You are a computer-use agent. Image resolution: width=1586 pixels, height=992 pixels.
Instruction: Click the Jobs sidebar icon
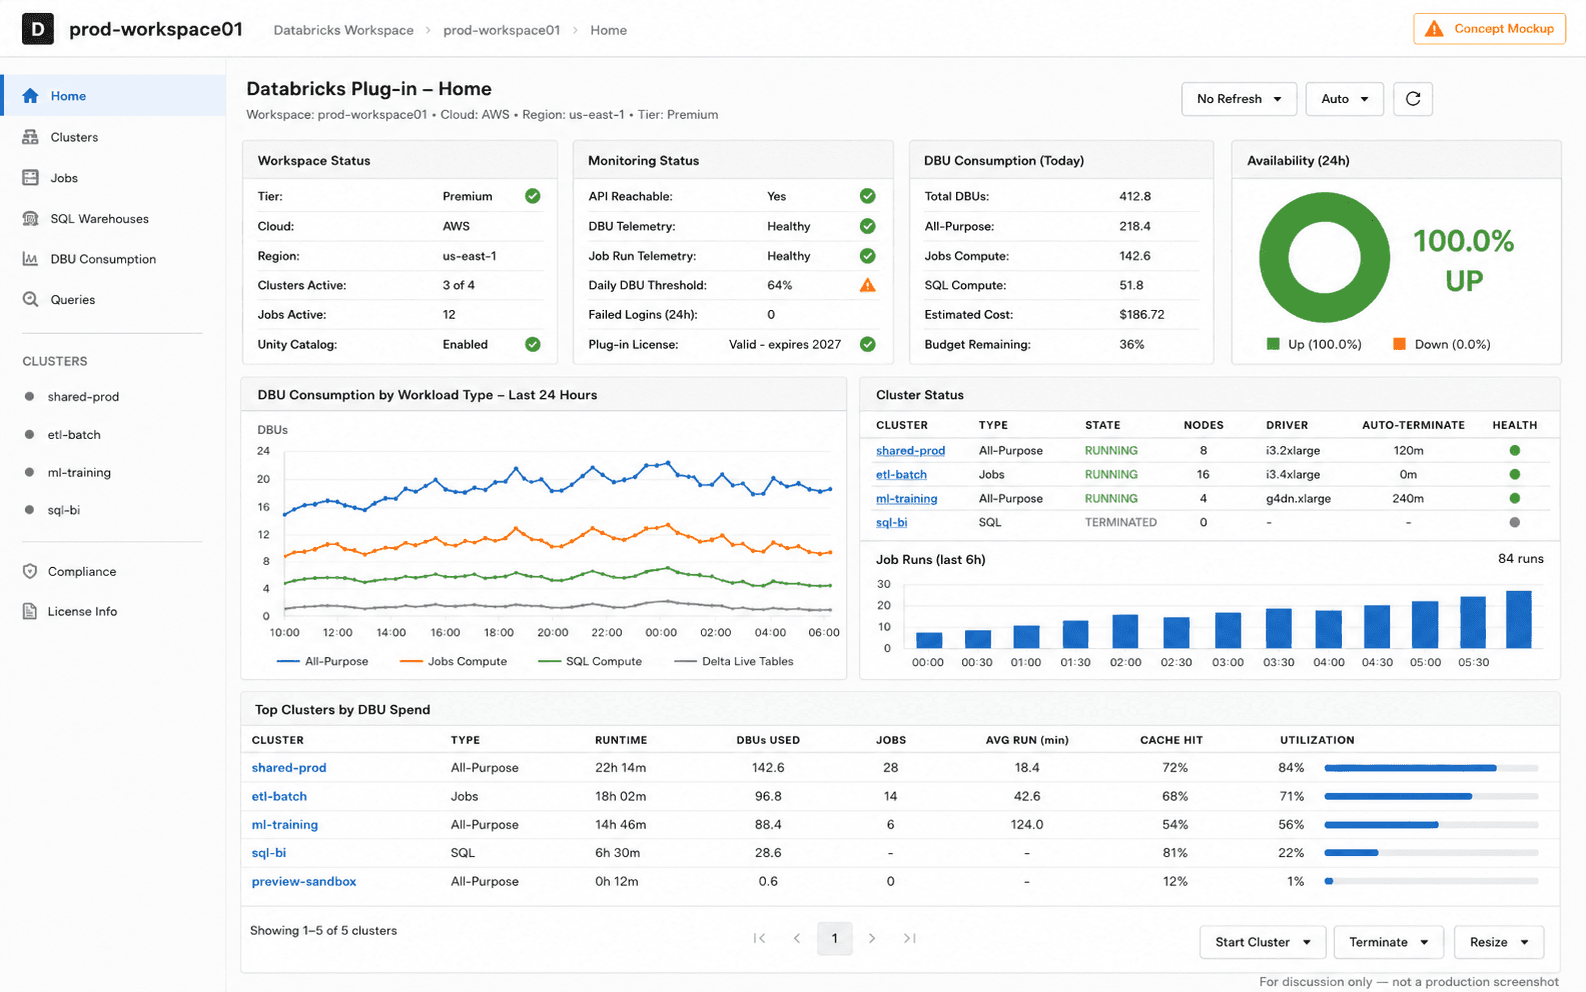pyautogui.click(x=30, y=178)
